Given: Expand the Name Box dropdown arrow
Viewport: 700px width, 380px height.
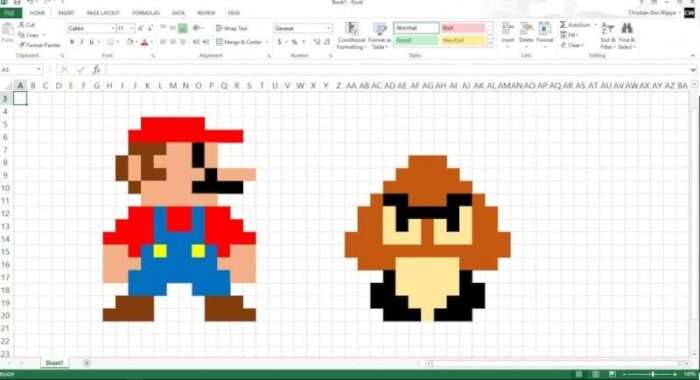Looking at the screenshot, I should (x=39, y=69).
